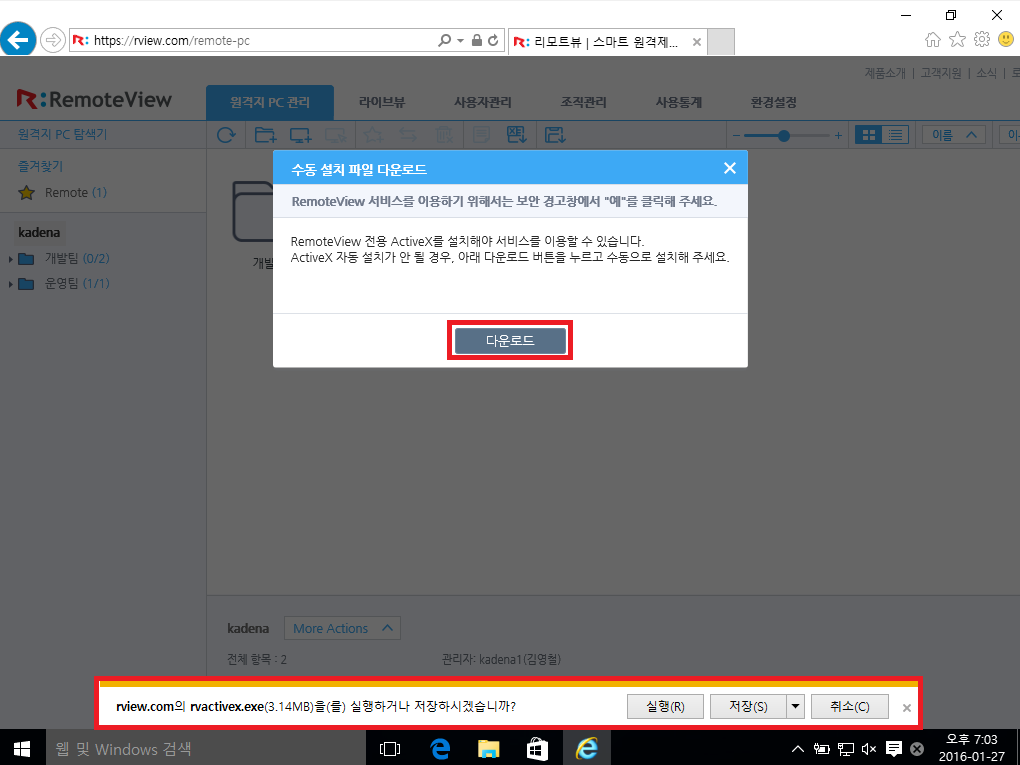Screen dimensions: 1020x765
Task: Click the browser home icon
Action: pyautogui.click(x=933, y=40)
